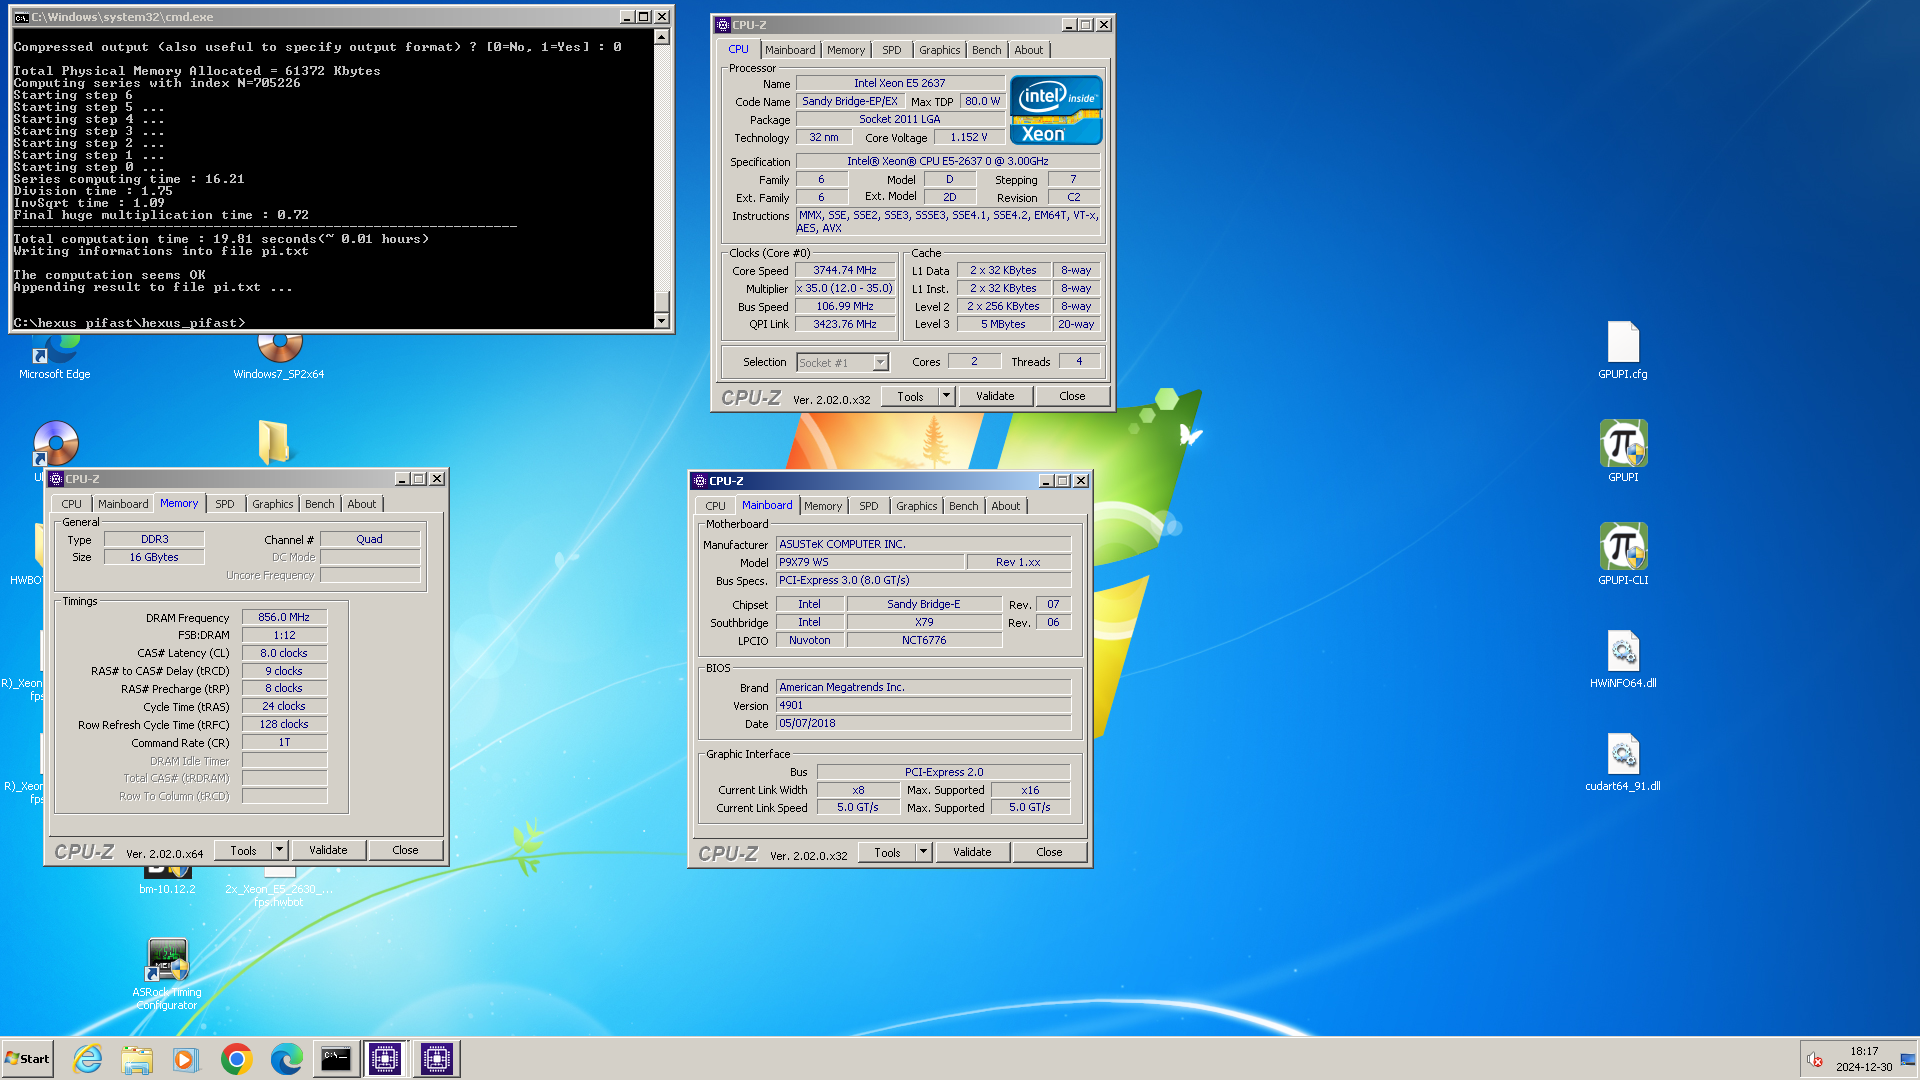The image size is (1920, 1080).
Task: Click the DRAM Frequency value 856.0 MHz
Action: coord(284,617)
